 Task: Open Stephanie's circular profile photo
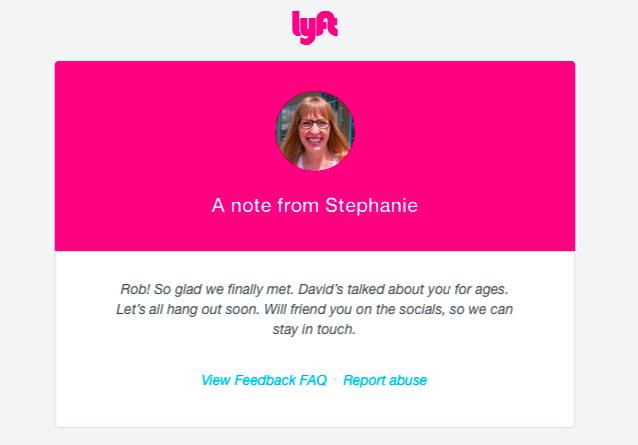pos(315,131)
